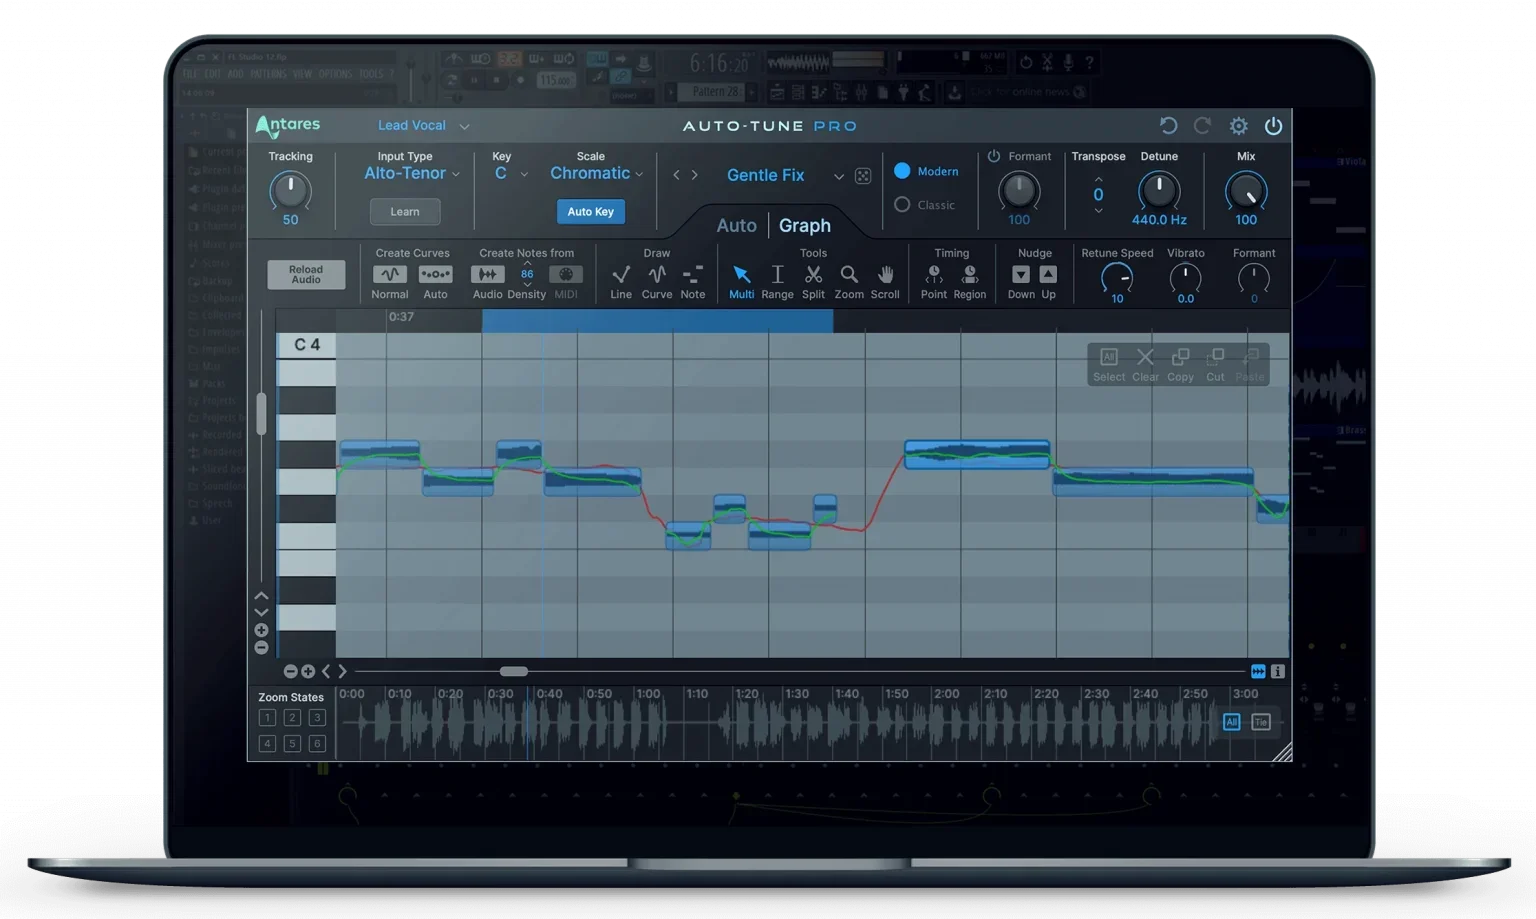Nudge the selection Down
Viewport: 1536px width, 919px height.
pos(1021,274)
